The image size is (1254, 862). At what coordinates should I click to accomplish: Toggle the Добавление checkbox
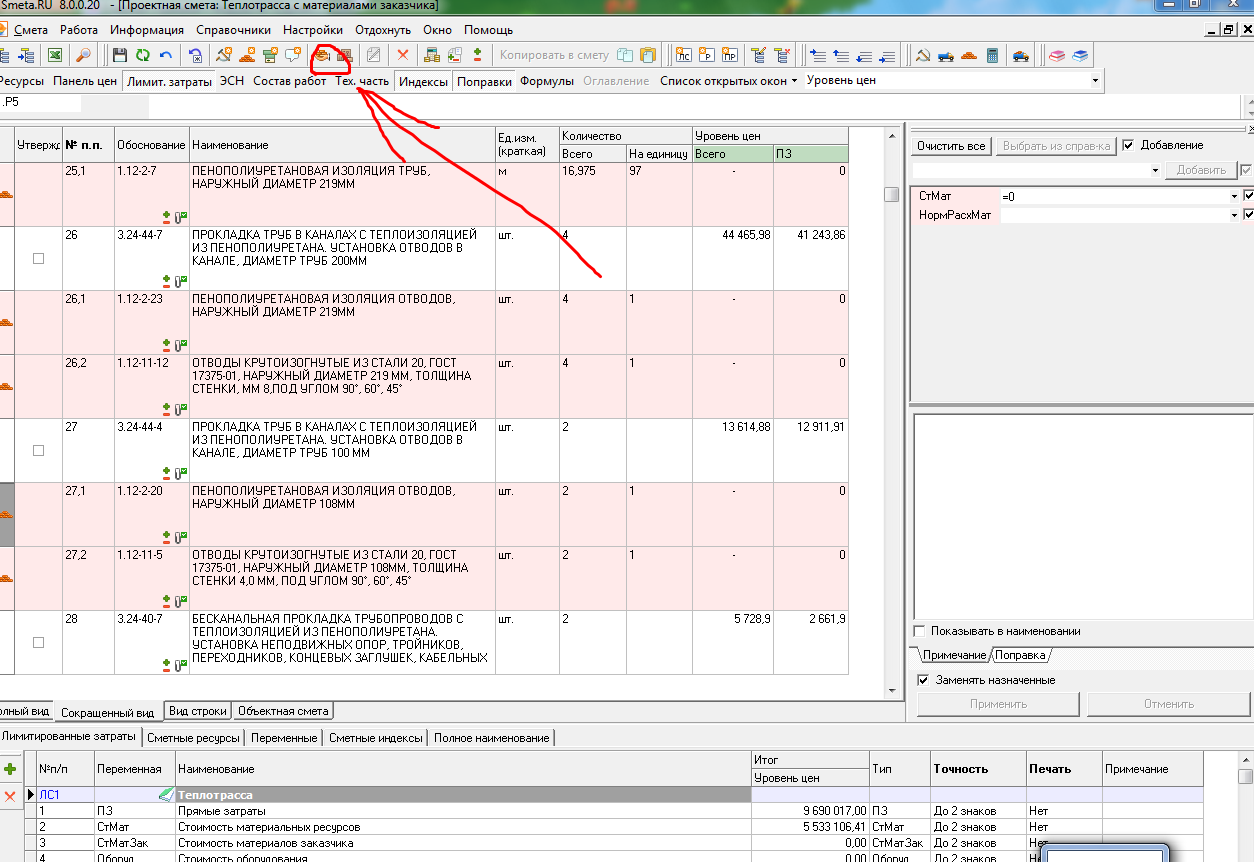[1129, 145]
